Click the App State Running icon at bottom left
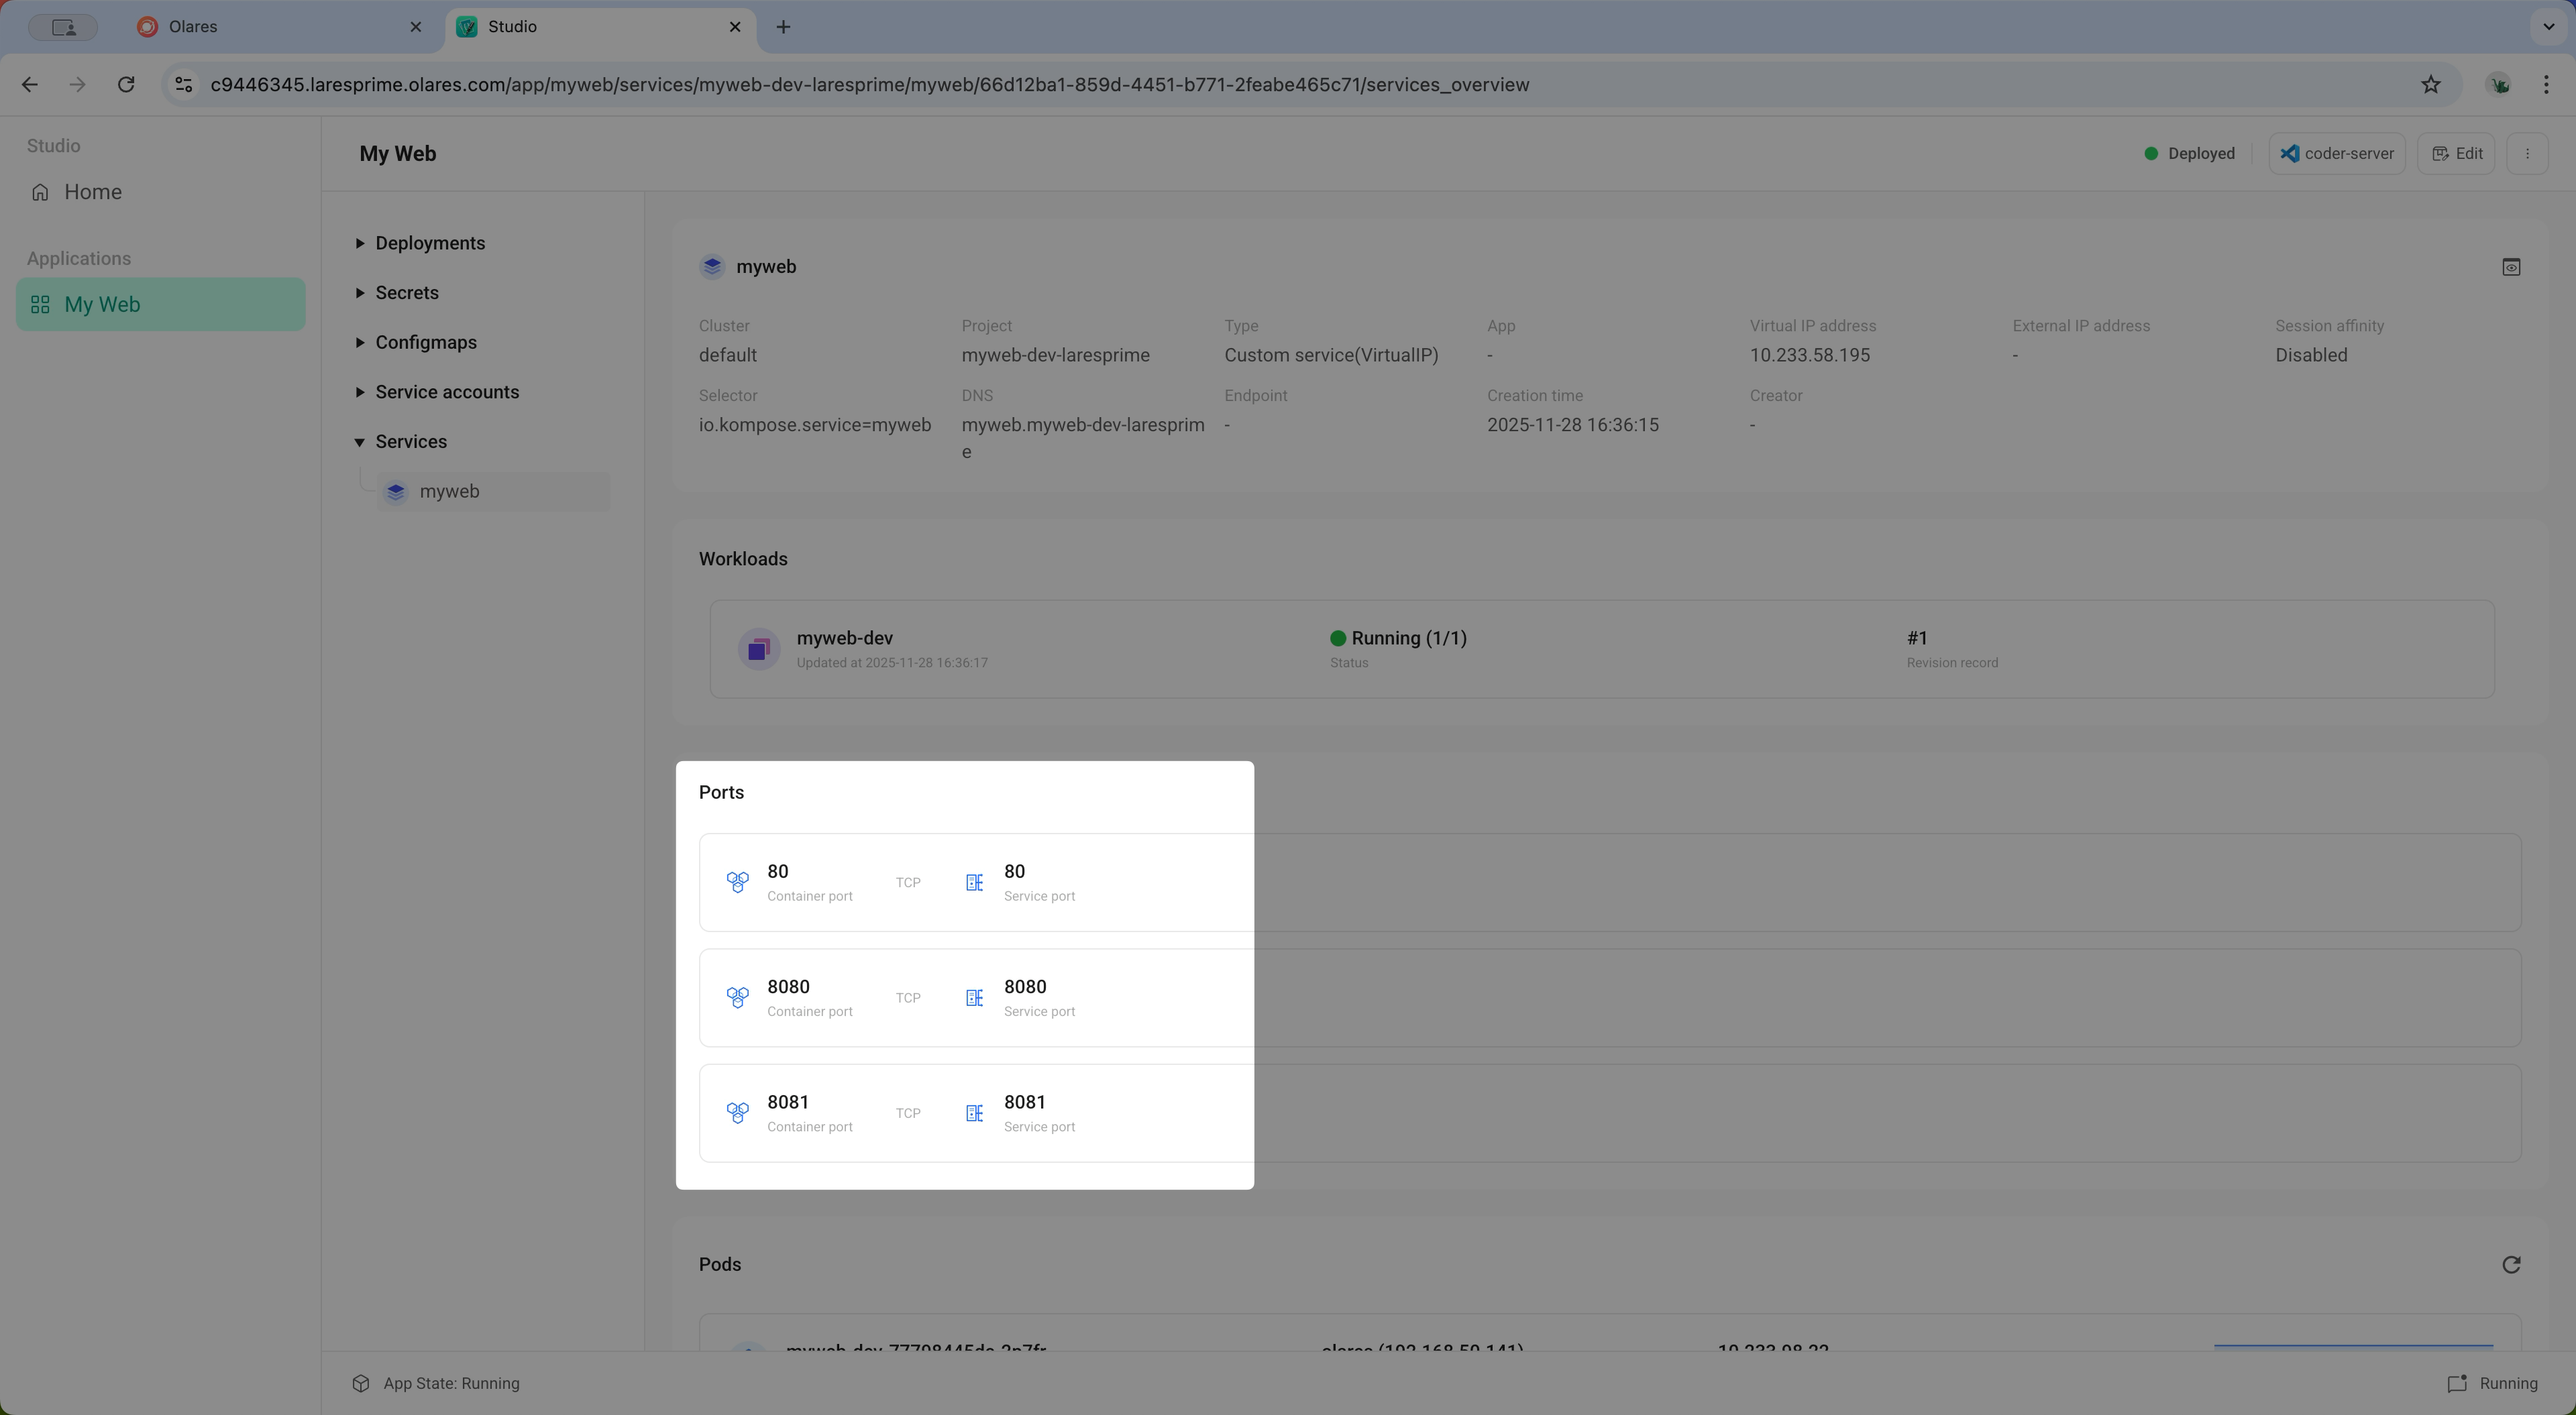 pyautogui.click(x=361, y=1383)
